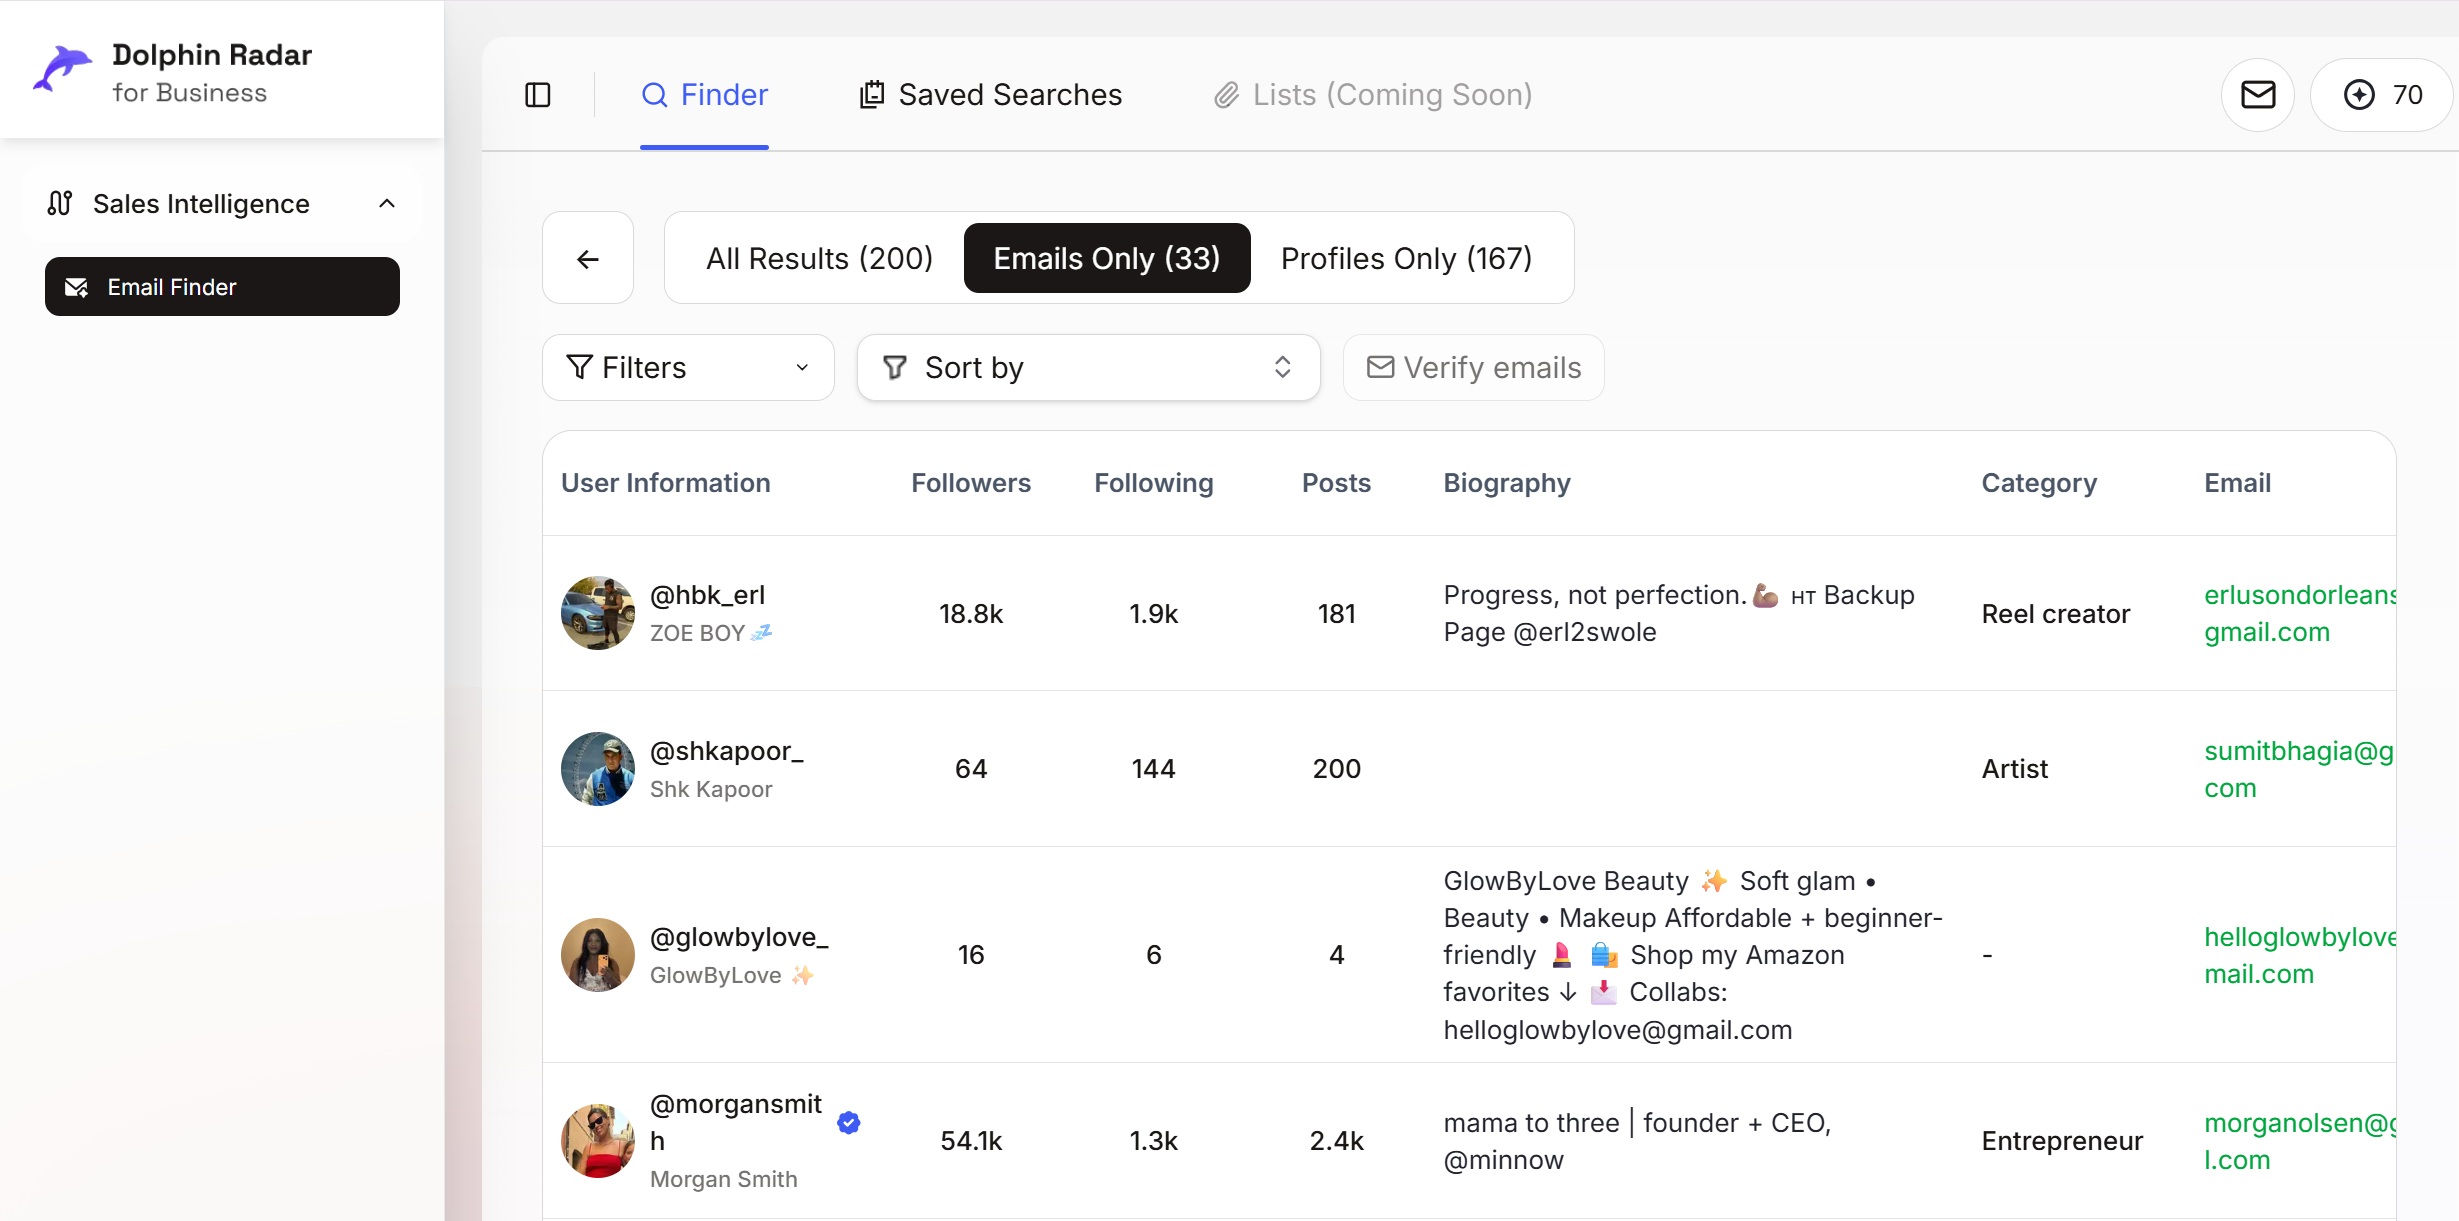Toggle the sidebar panel icon

[538, 95]
